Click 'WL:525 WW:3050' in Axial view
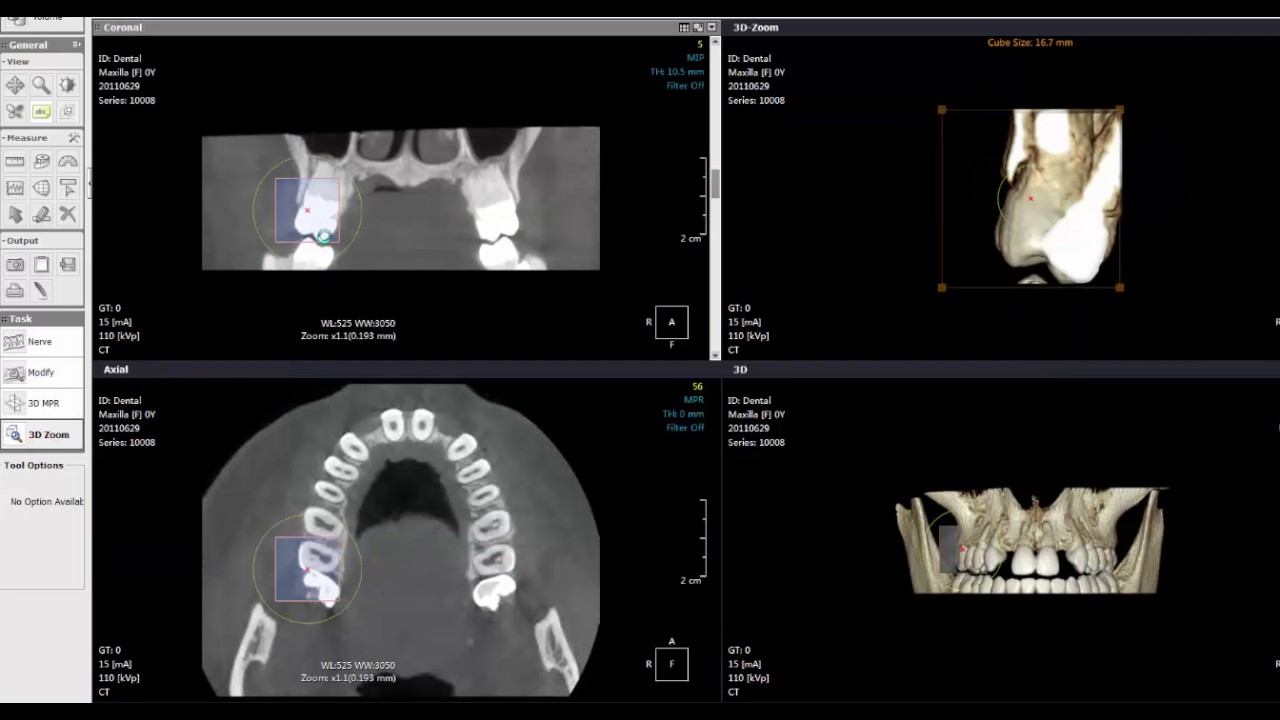Image resolution: width=1280 pixels, height=720 pixels. click(x=357, y=665)
